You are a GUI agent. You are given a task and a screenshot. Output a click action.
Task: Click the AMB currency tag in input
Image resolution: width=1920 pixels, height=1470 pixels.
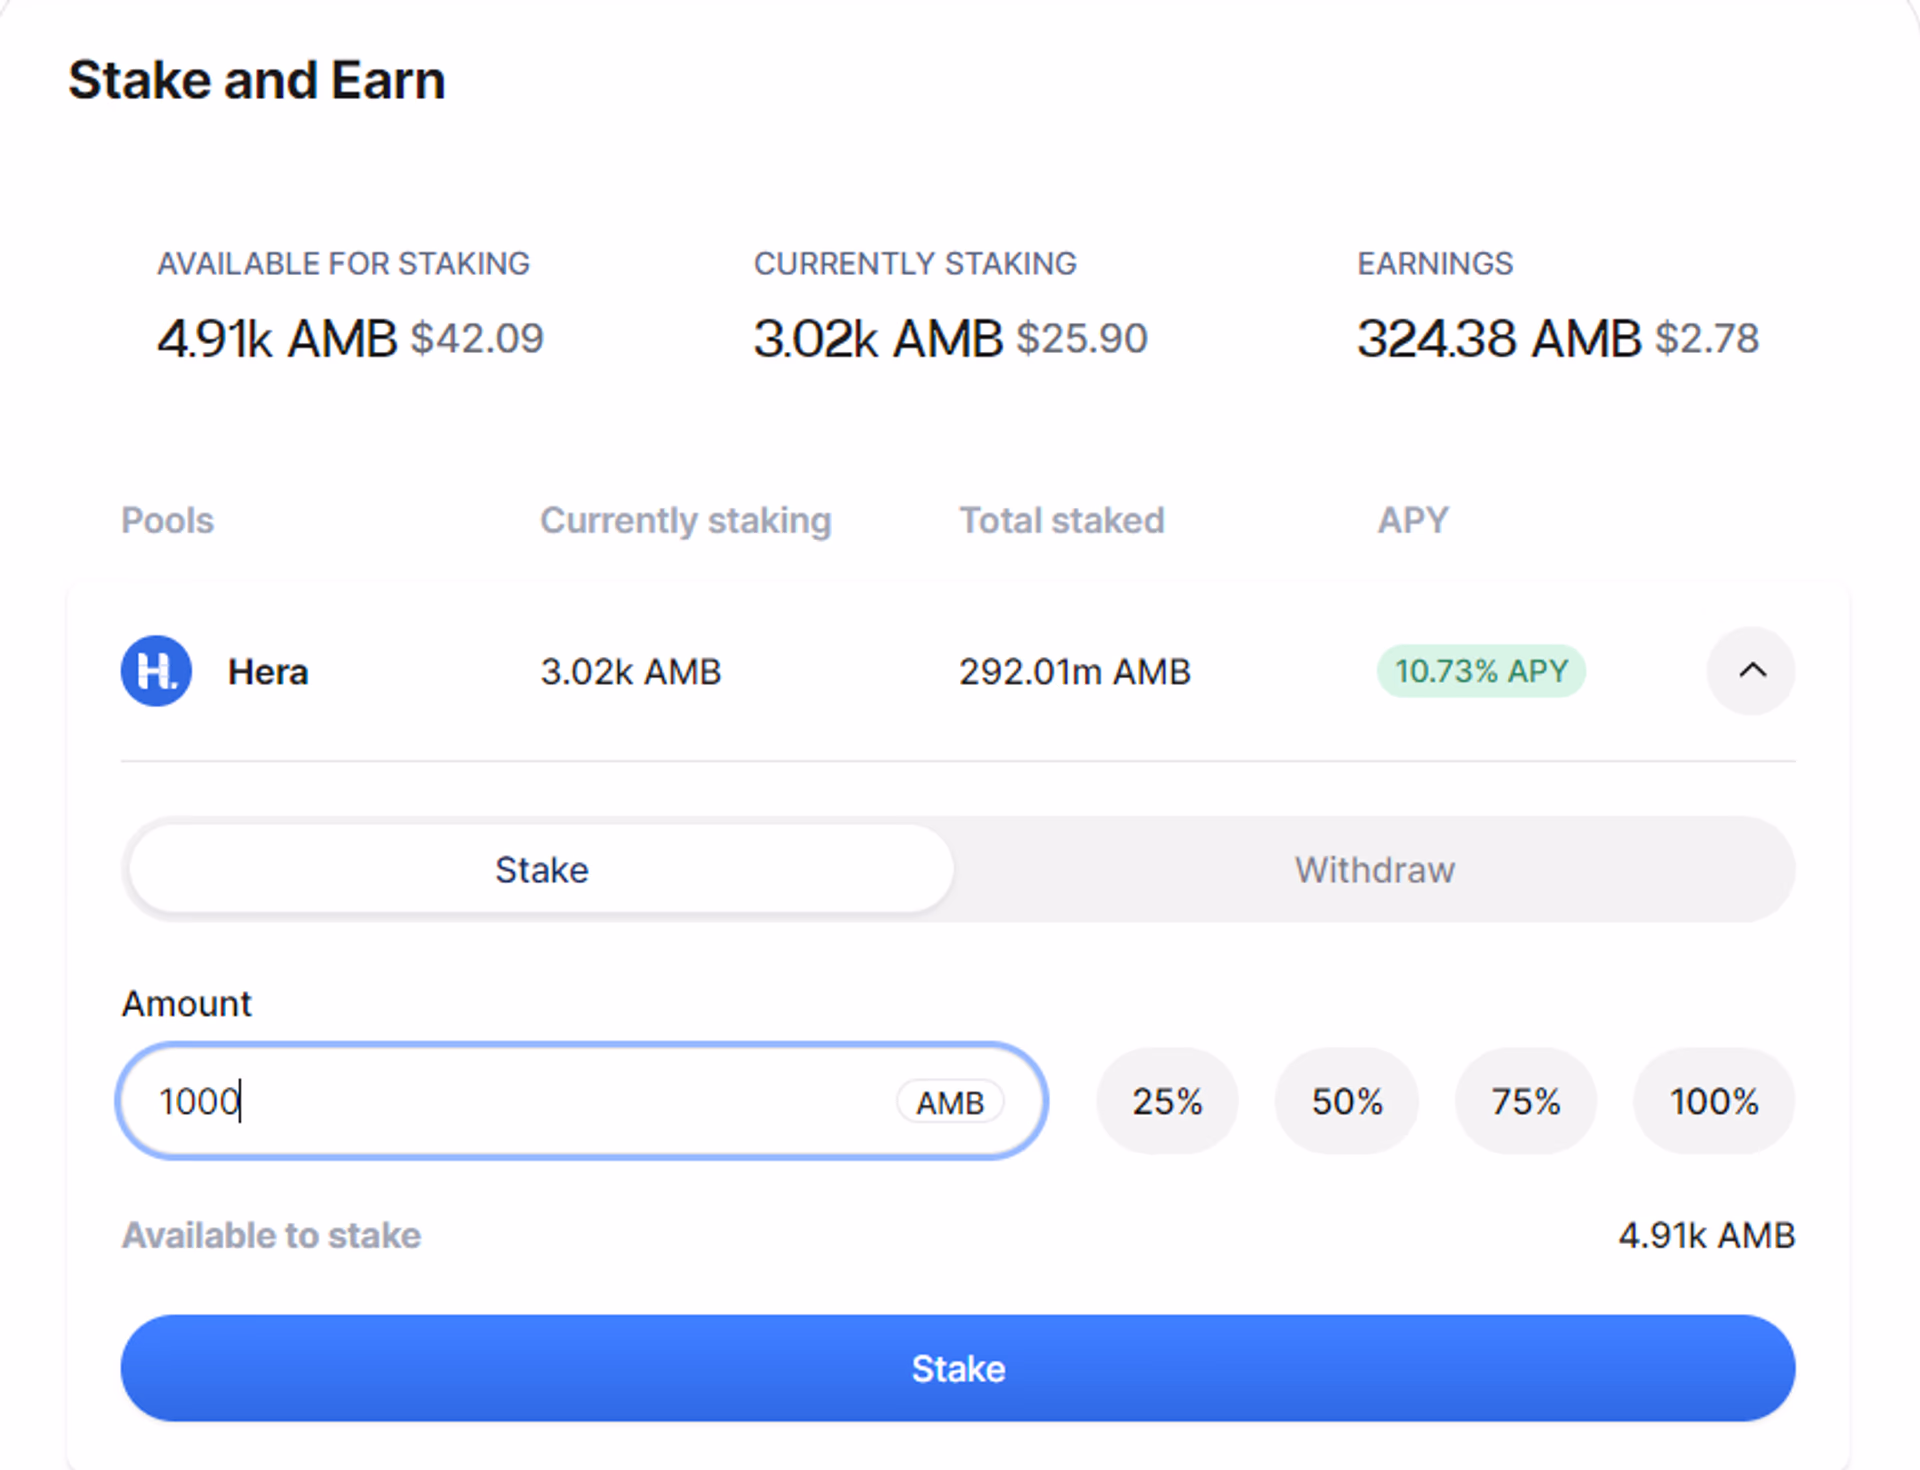pos(950,1102)
